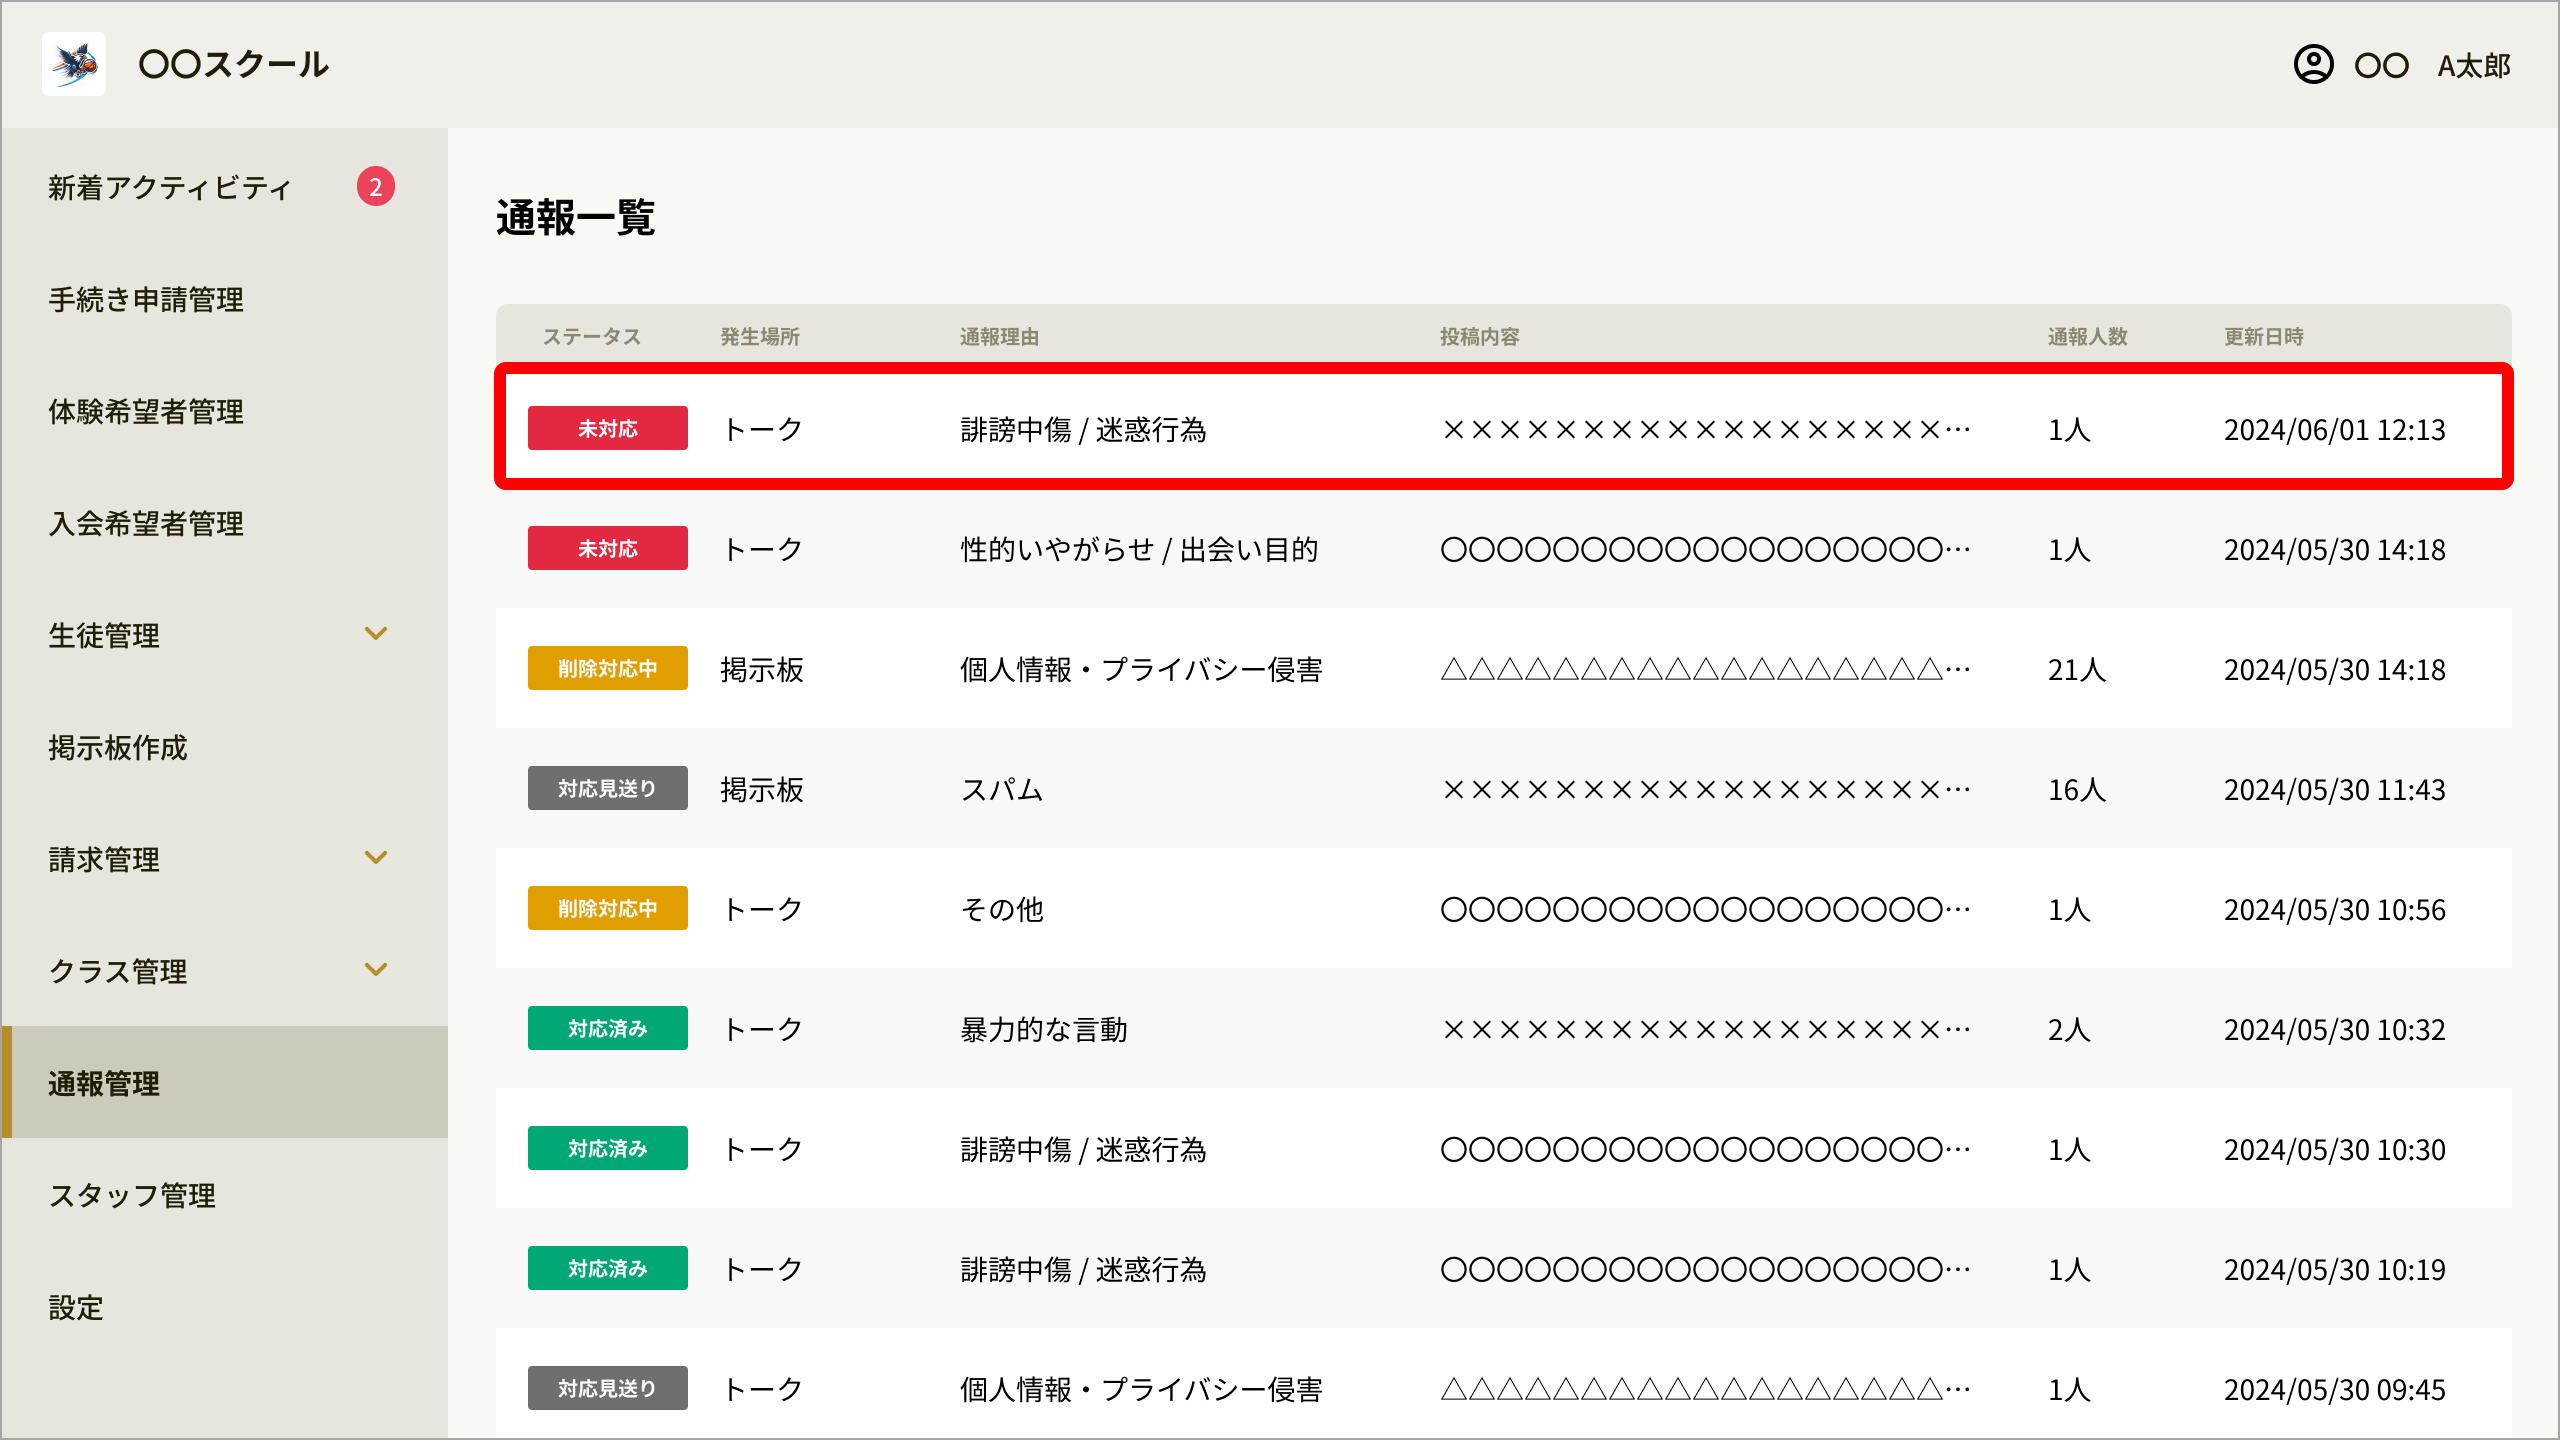Click date 2024/05/30 09:45

point(2334,1389)
